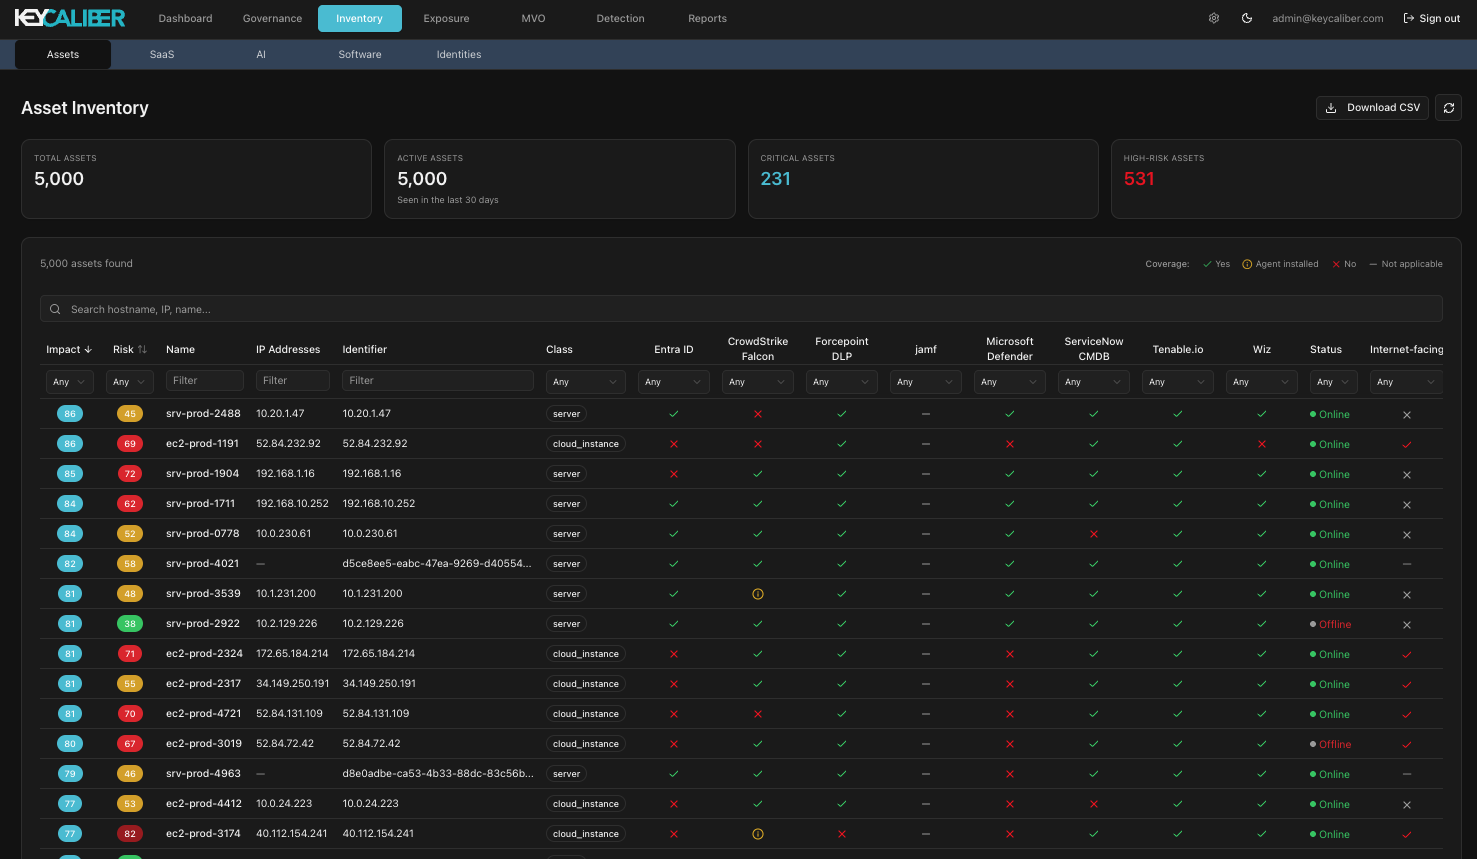Click Sign out
The height and width of the screenshot is (859, 1477).
(1432, 18)
